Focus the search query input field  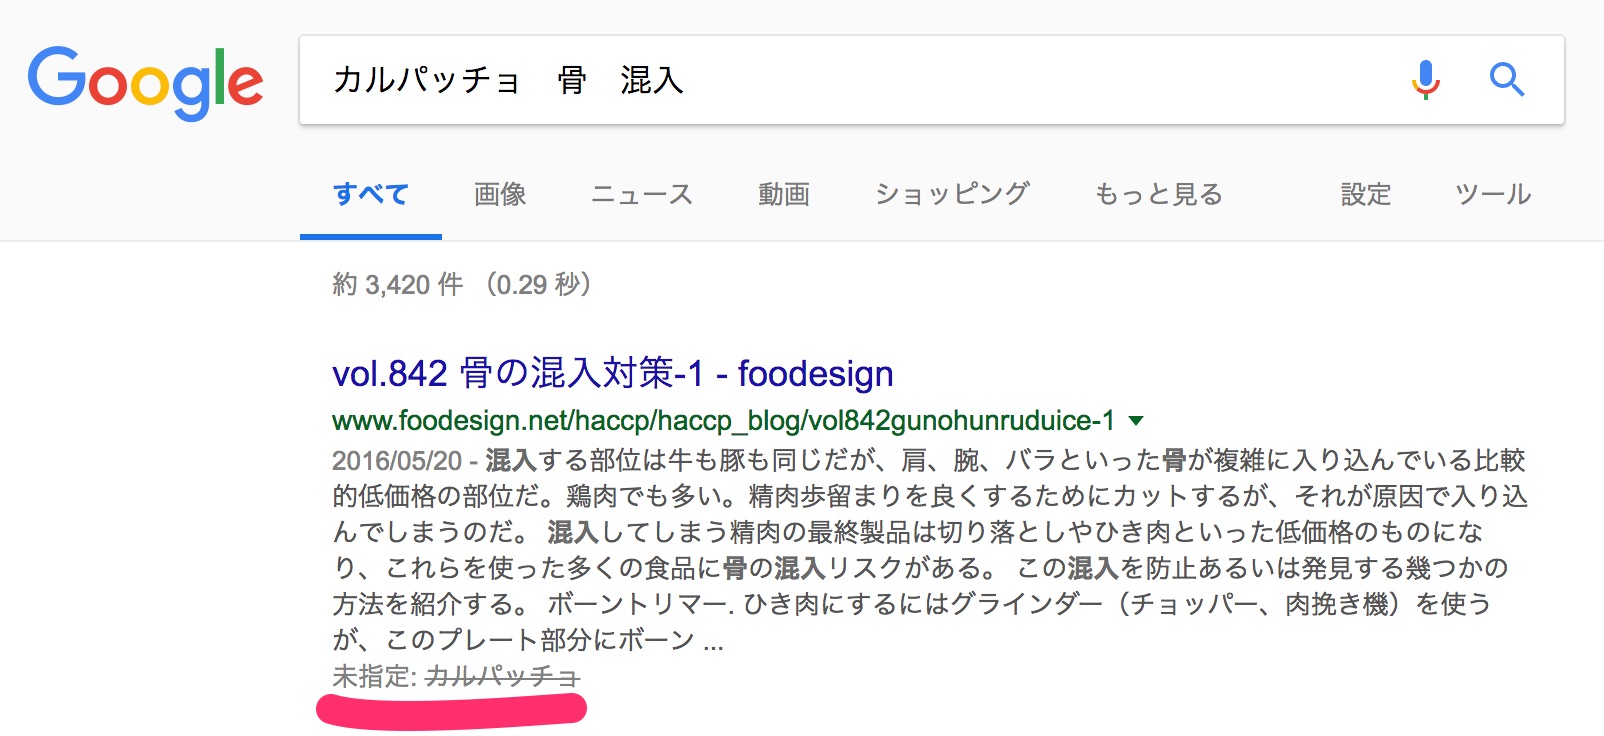(x=850, y=80)
